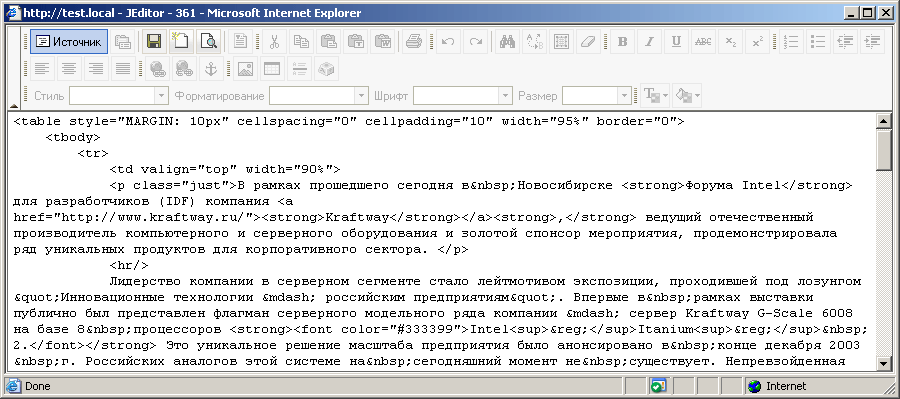This screenshot has width=900, height=399.
Task: Align text left
Action: pos(41,69)
